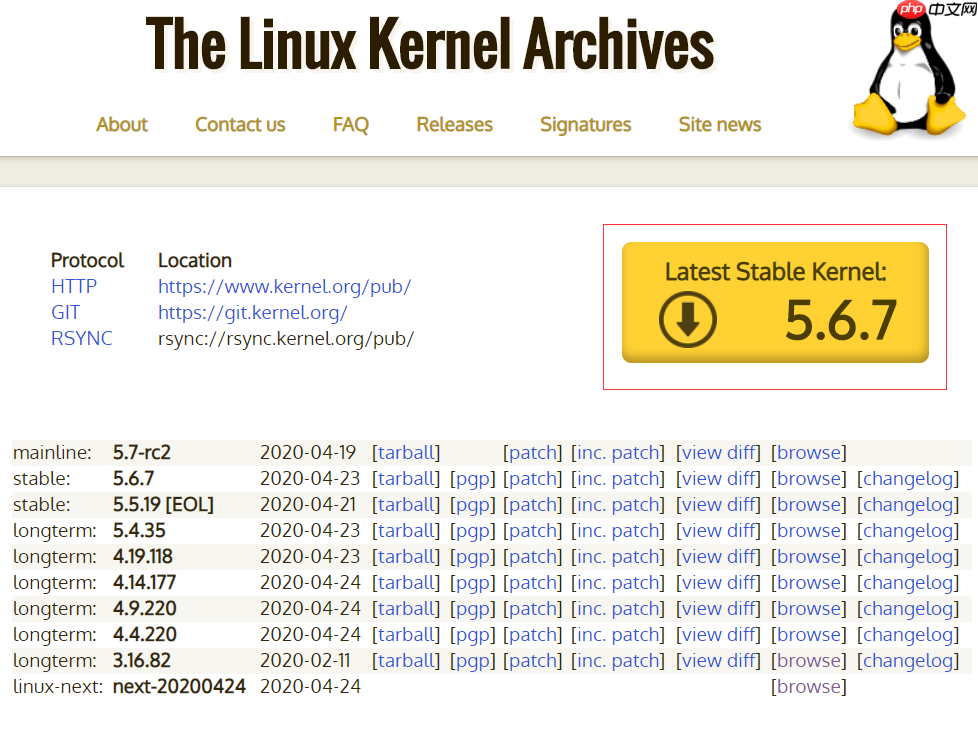Screen dimensions: 978x729
Task: Open the Releases page
Action: pos(454,125)
